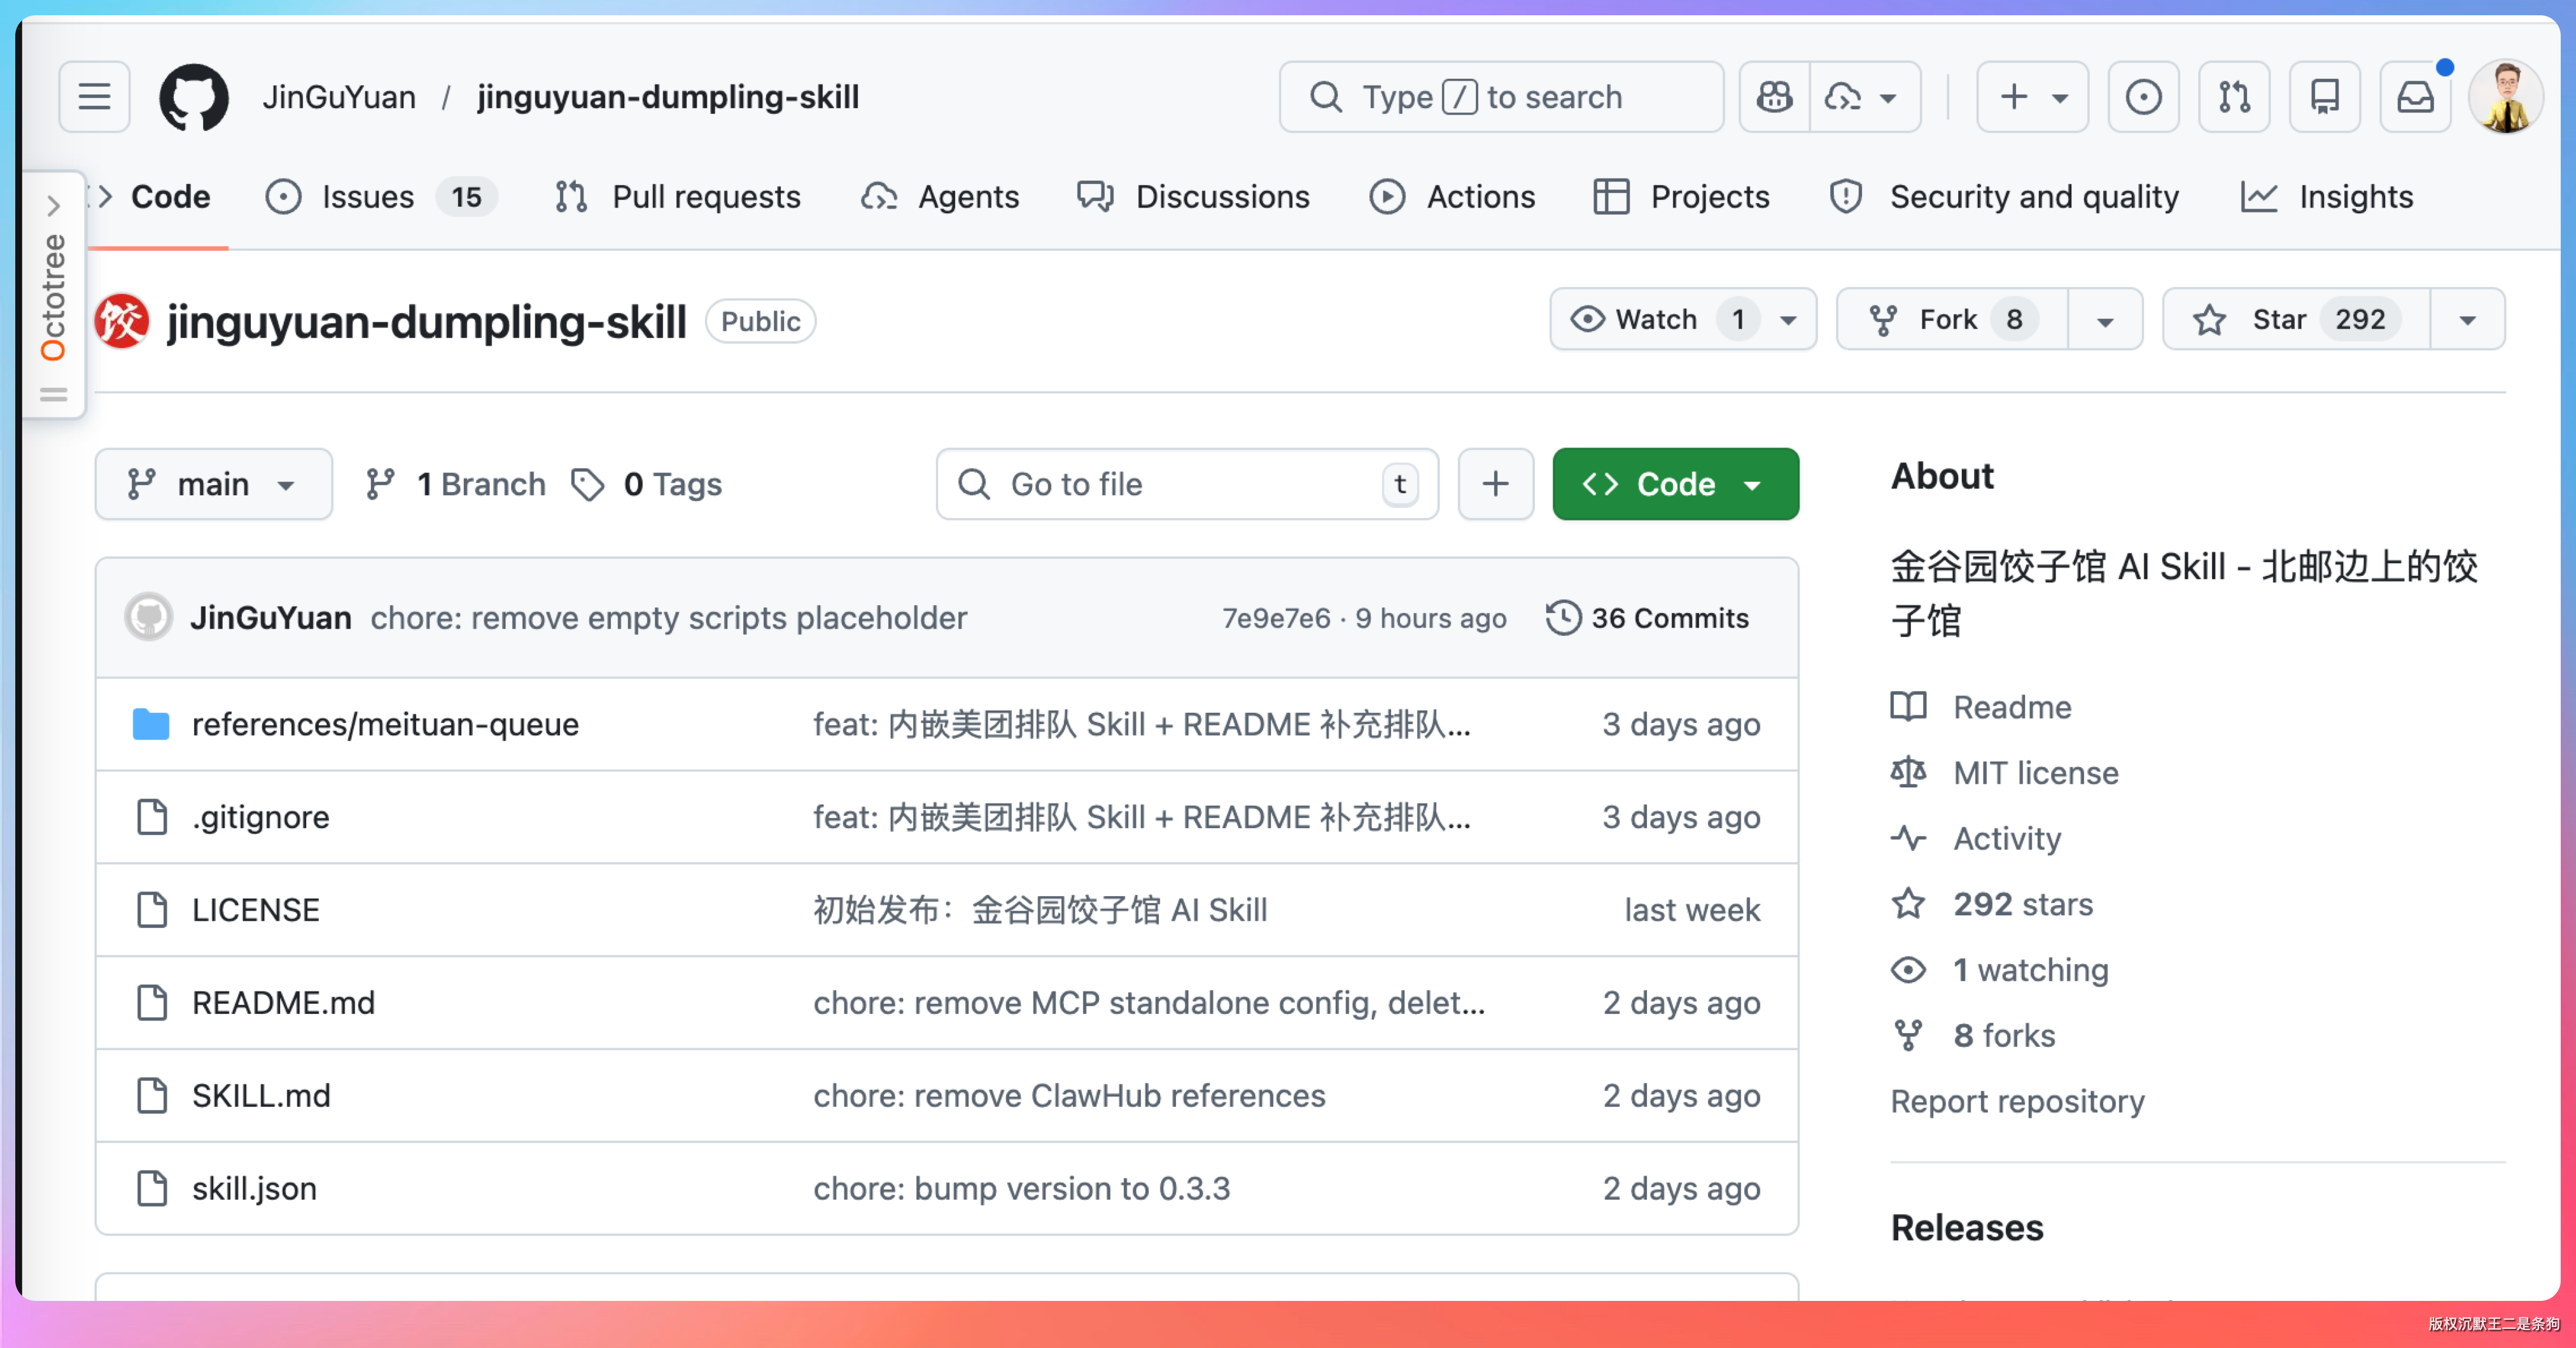Expand the Octotree sidebar panel
The height and width of the screenshot is (1348, 2576).
click(53, 206)
